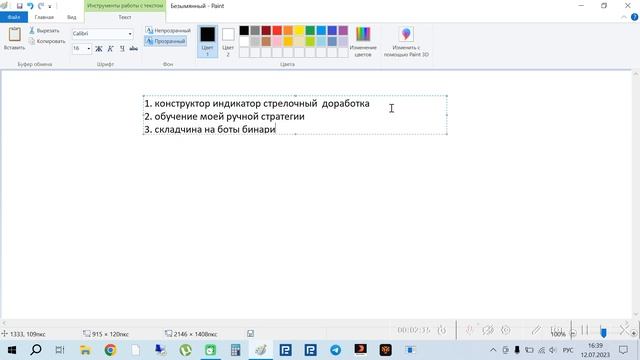This screenshot has height=360, width=640.
Task: Pick the purple palette swatch
Action: point(343,31)
